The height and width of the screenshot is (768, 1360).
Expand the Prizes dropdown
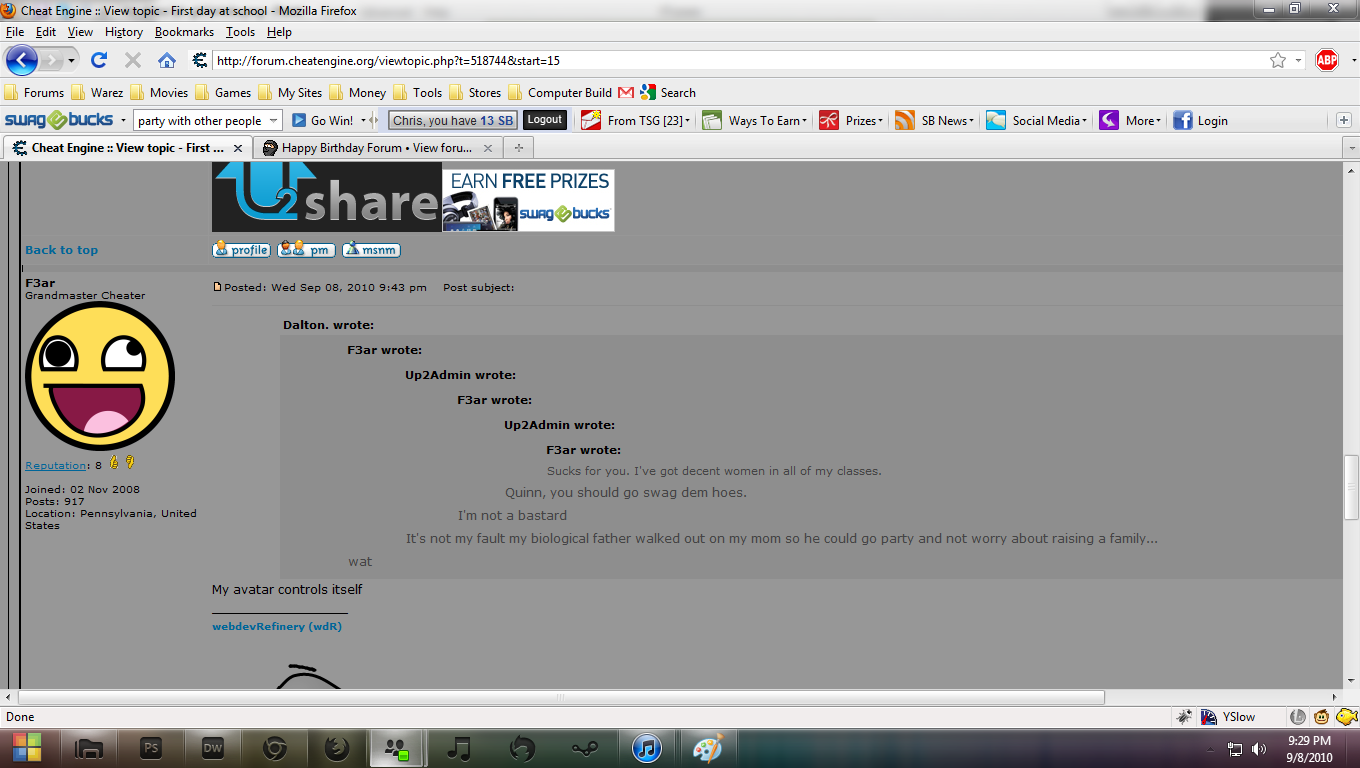click(x=881, y=121)
